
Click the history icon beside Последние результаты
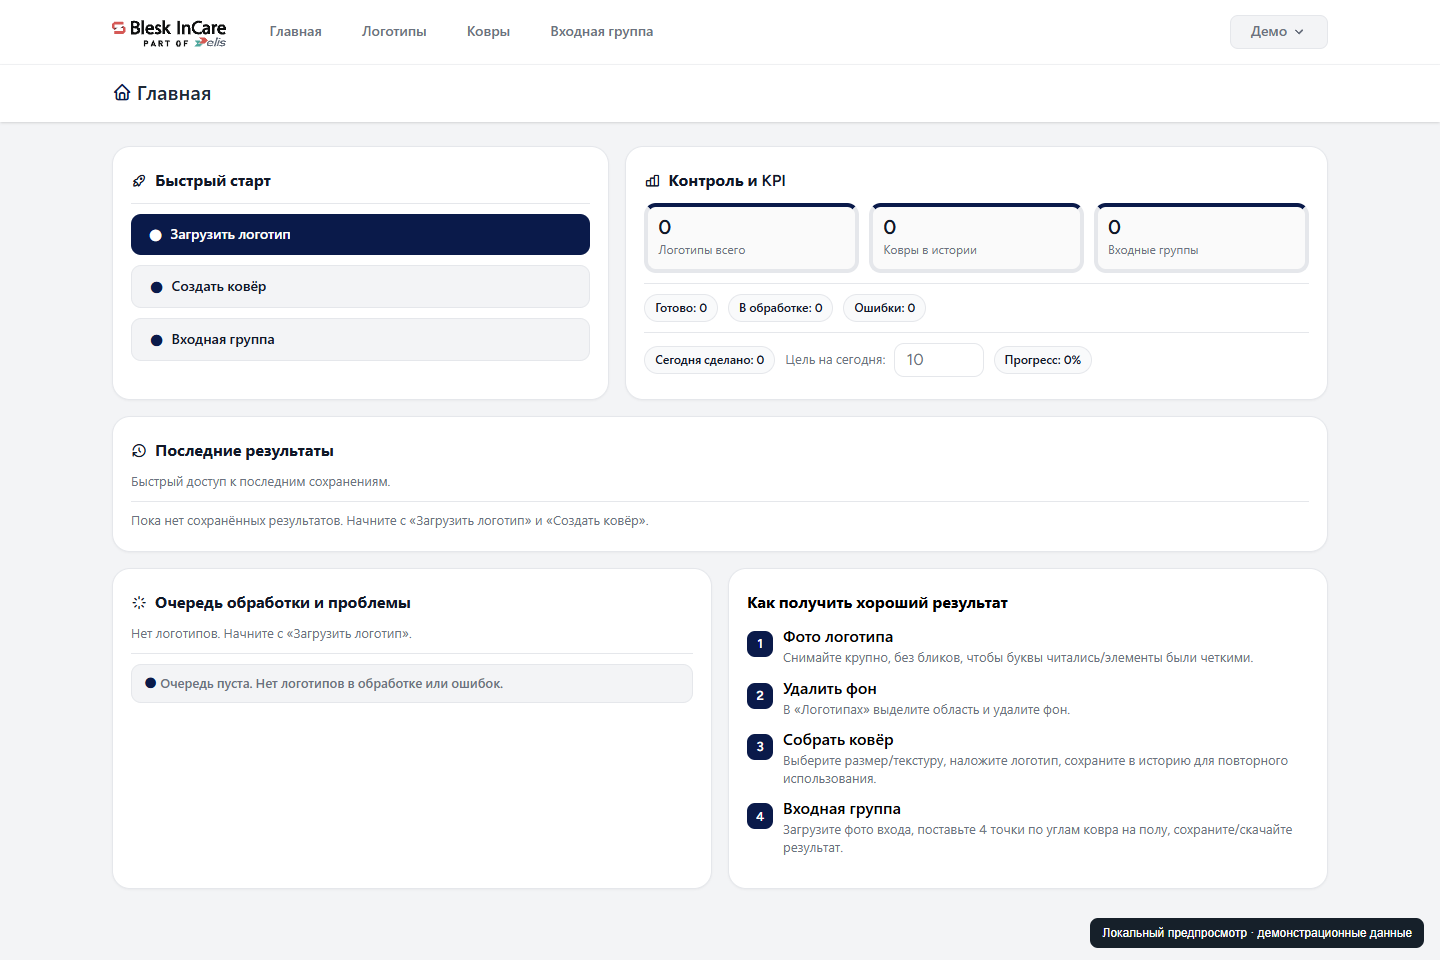(139, 451)
